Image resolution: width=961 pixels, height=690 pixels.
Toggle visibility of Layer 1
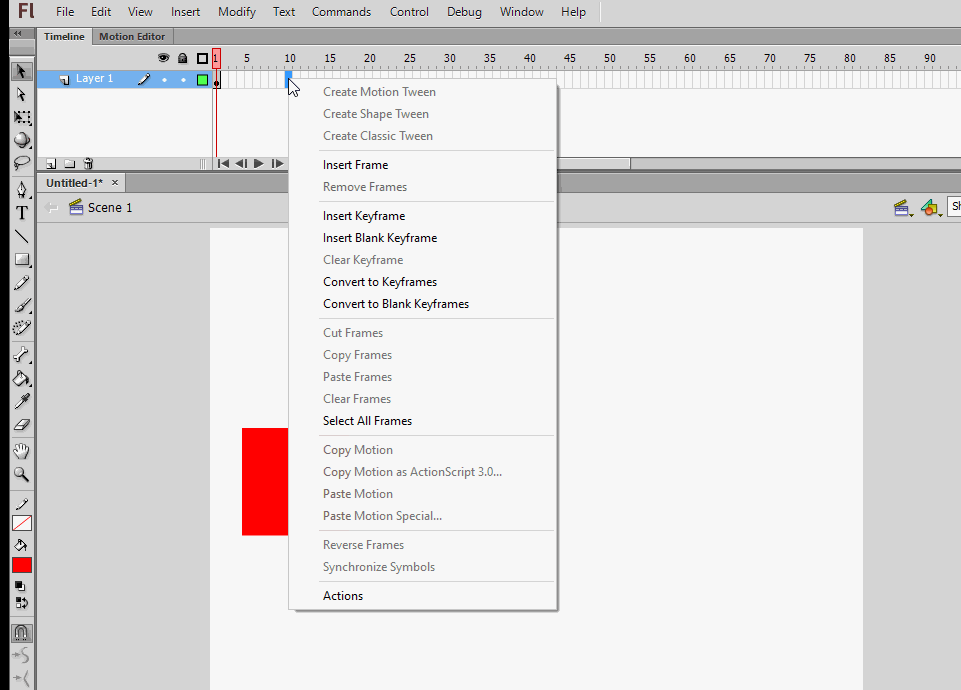coord(164,79)
